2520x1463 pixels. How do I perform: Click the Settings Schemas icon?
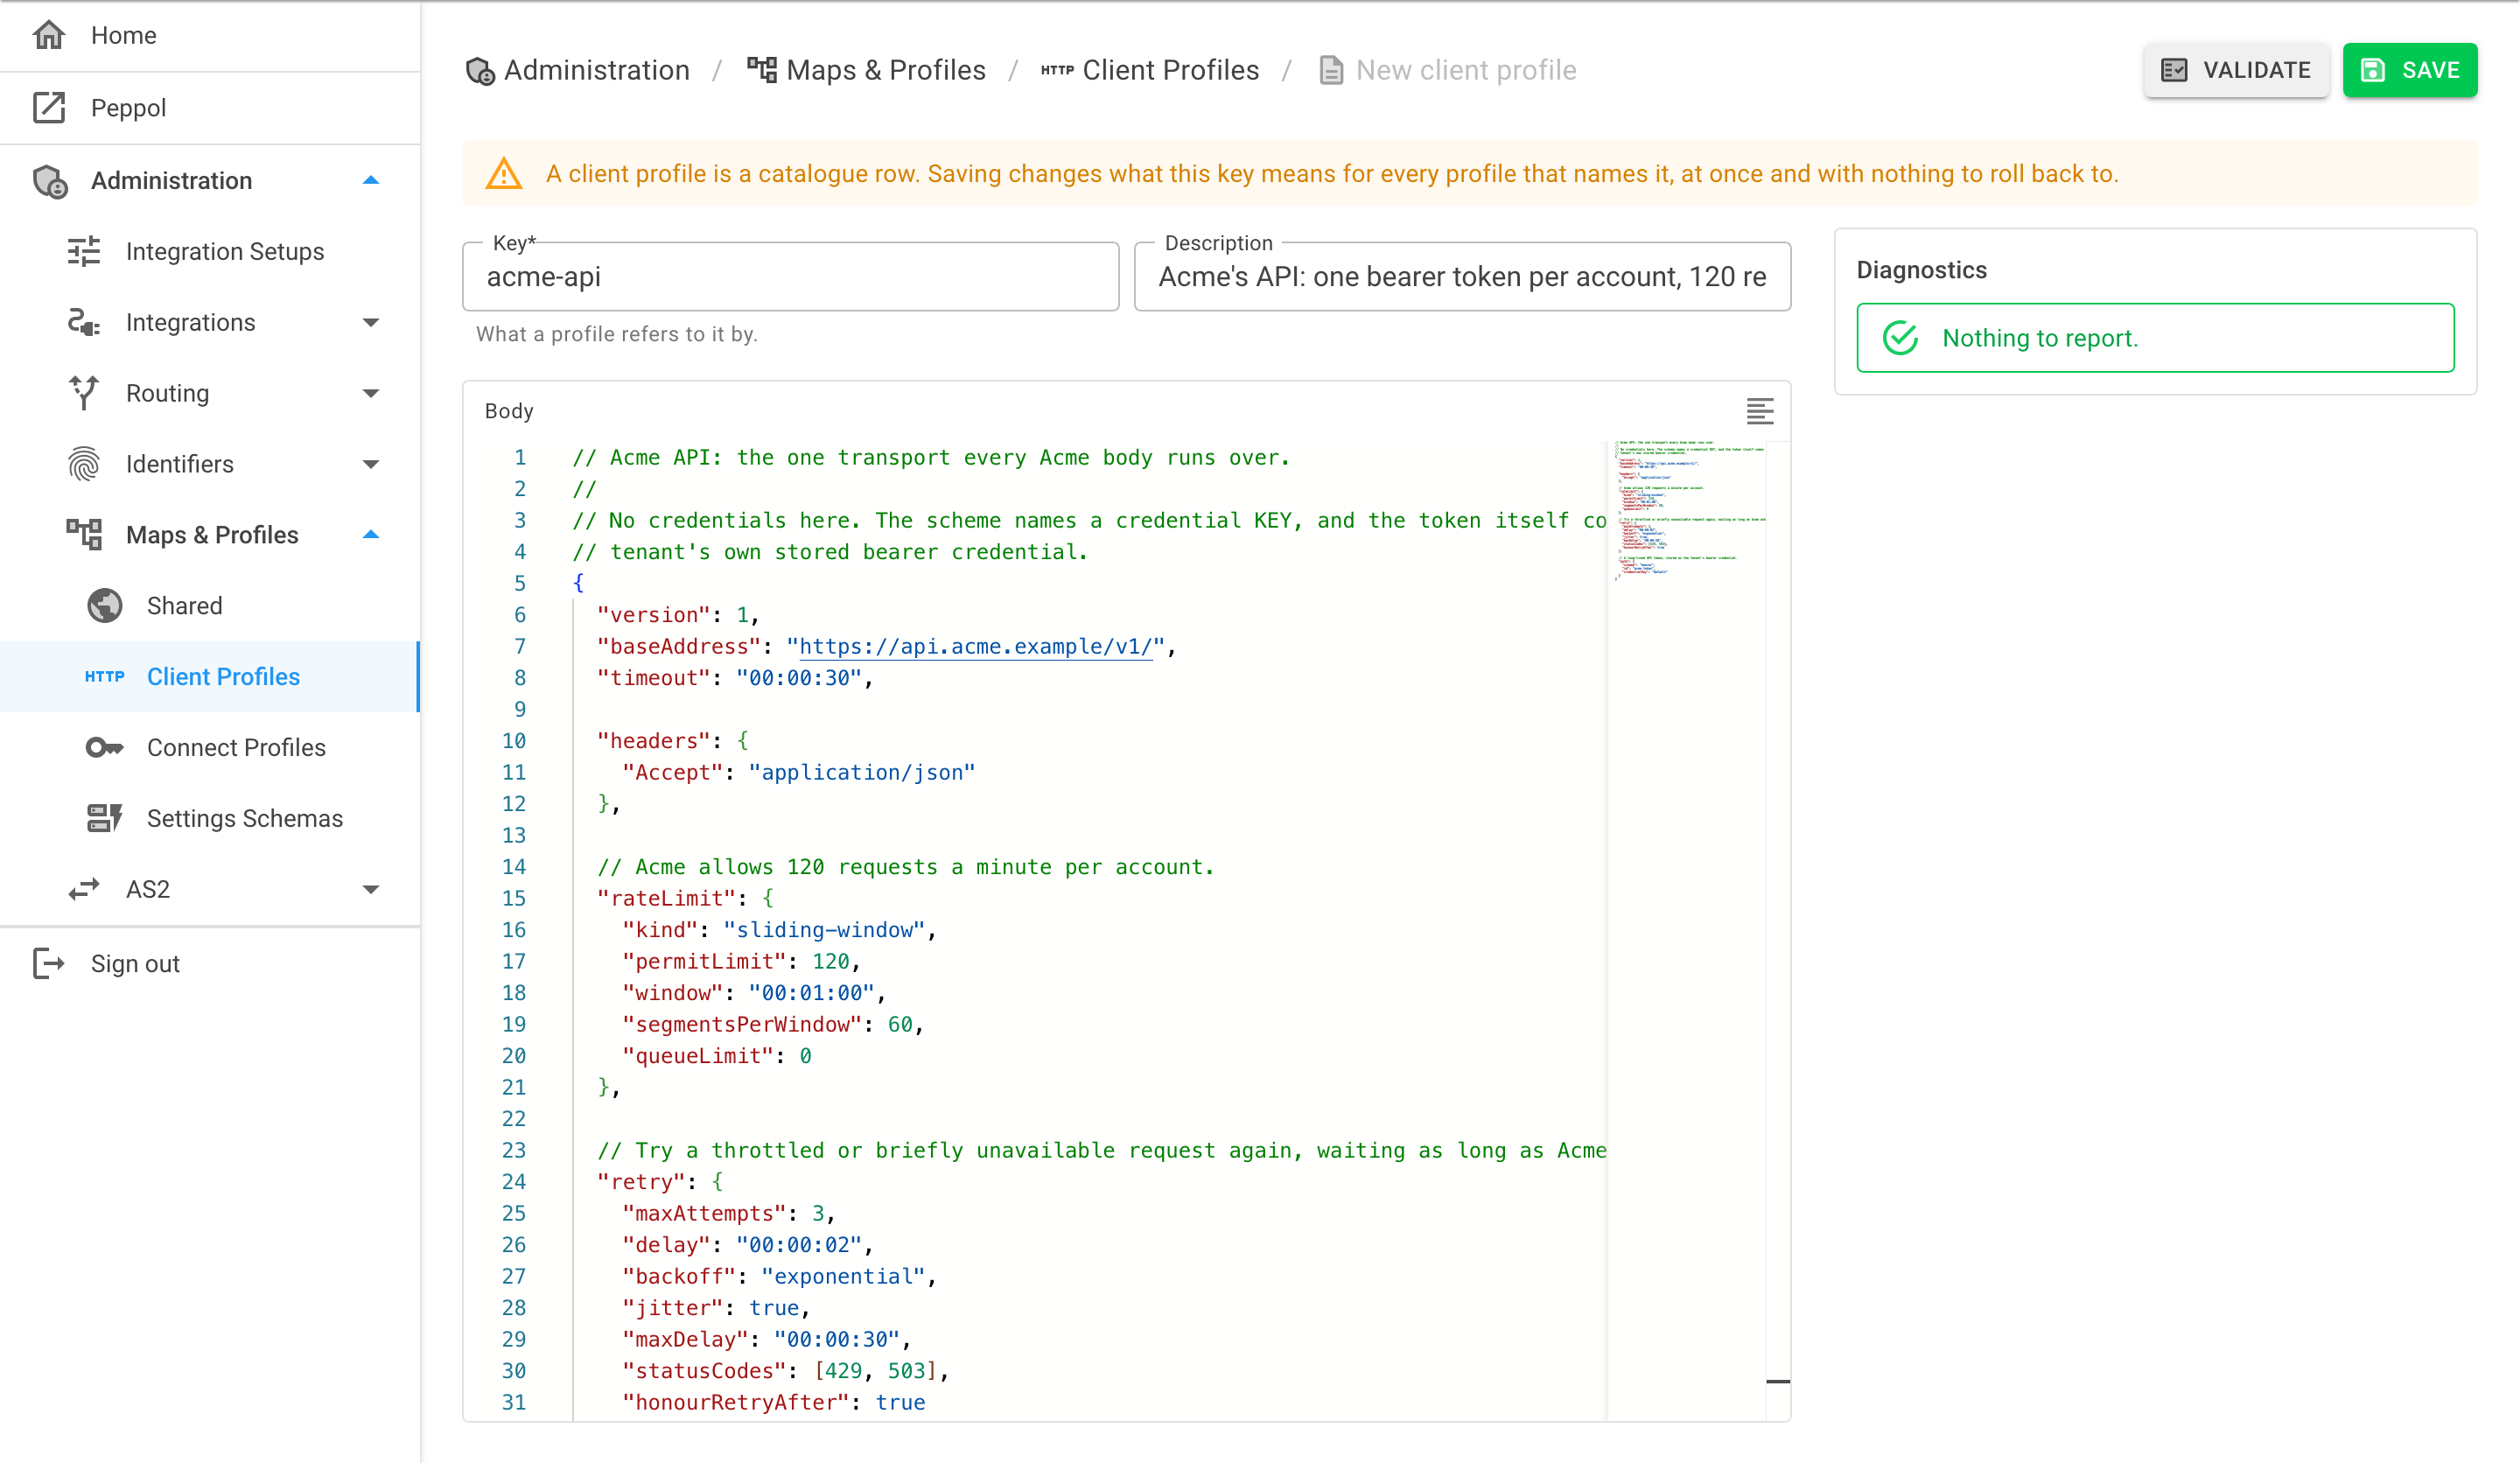(105, 818)
